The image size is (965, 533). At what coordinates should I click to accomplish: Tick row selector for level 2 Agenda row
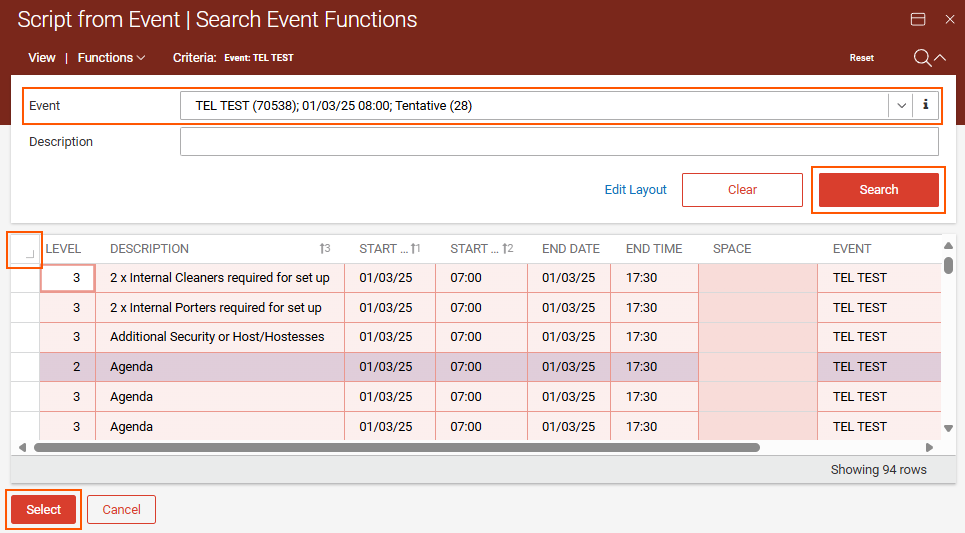coord(25,367)
